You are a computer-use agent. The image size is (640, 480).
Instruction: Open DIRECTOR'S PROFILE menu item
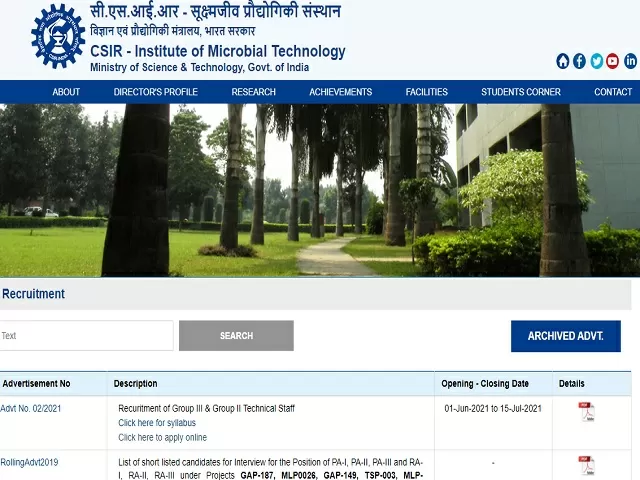coord(156,92)
